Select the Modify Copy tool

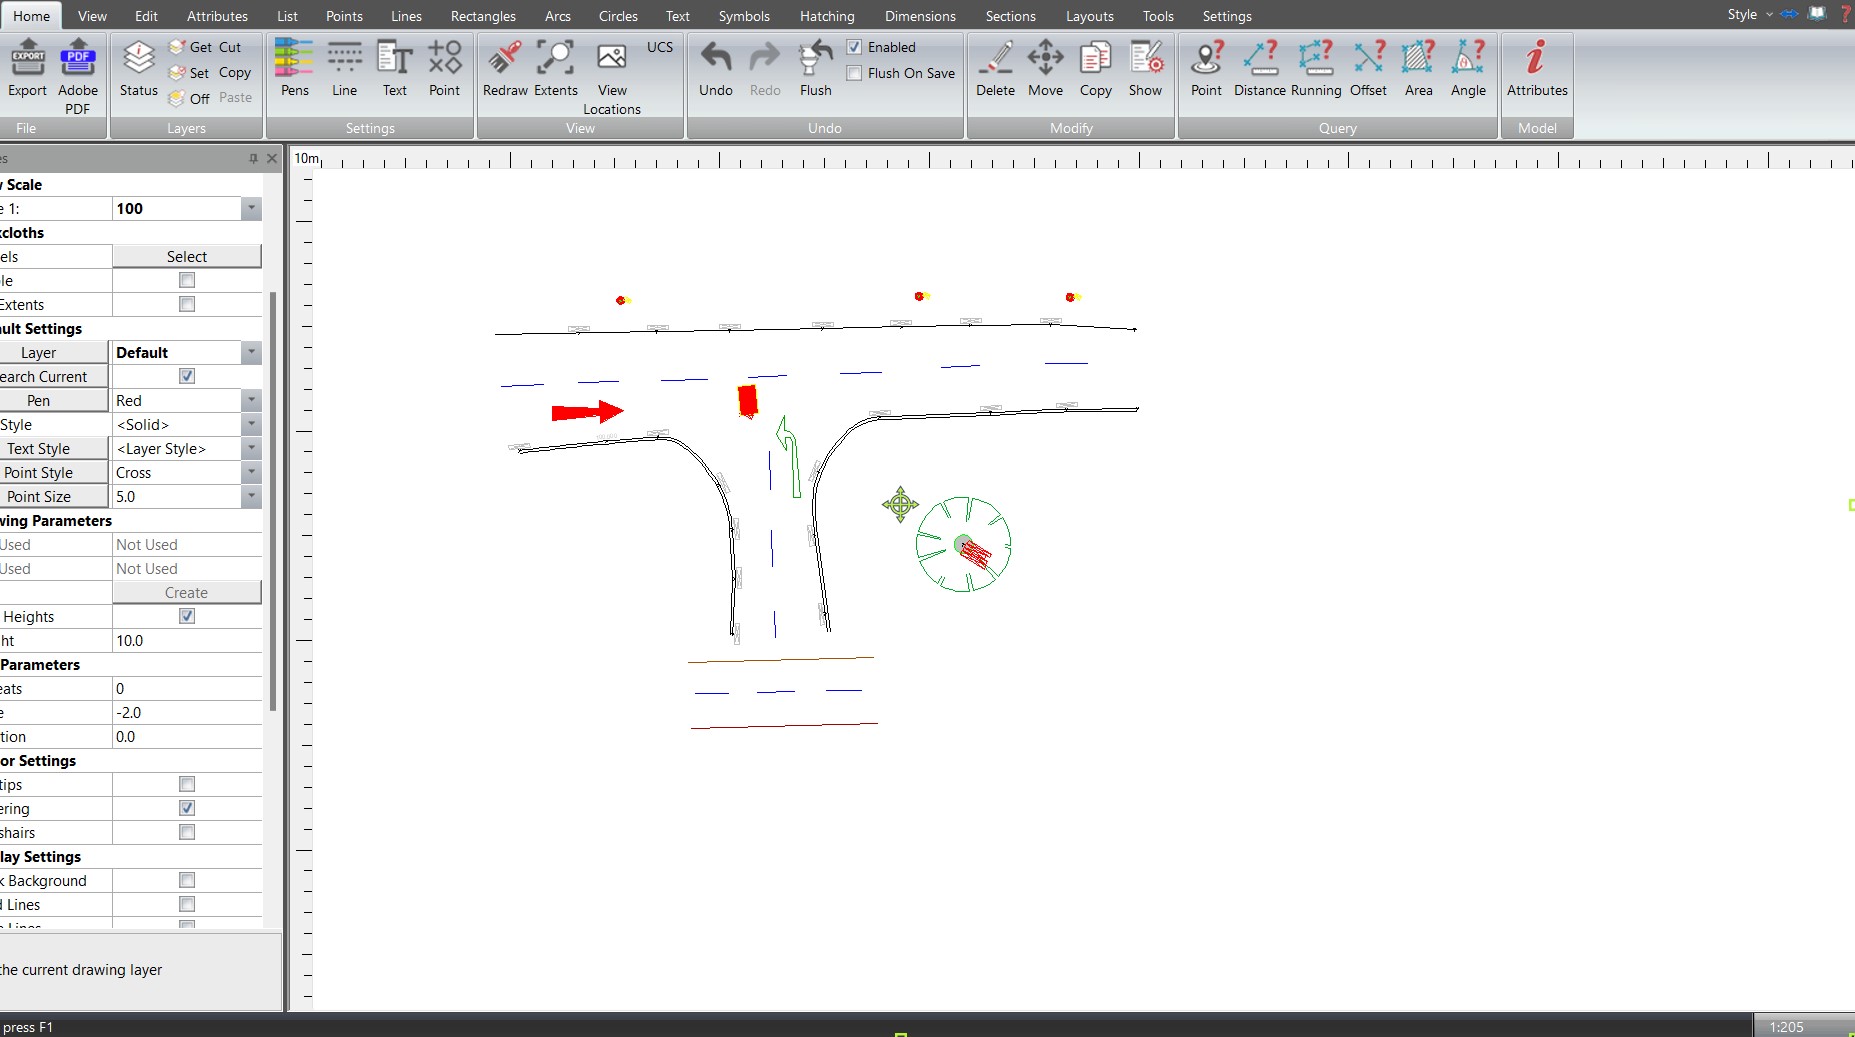pos(1095,58)
